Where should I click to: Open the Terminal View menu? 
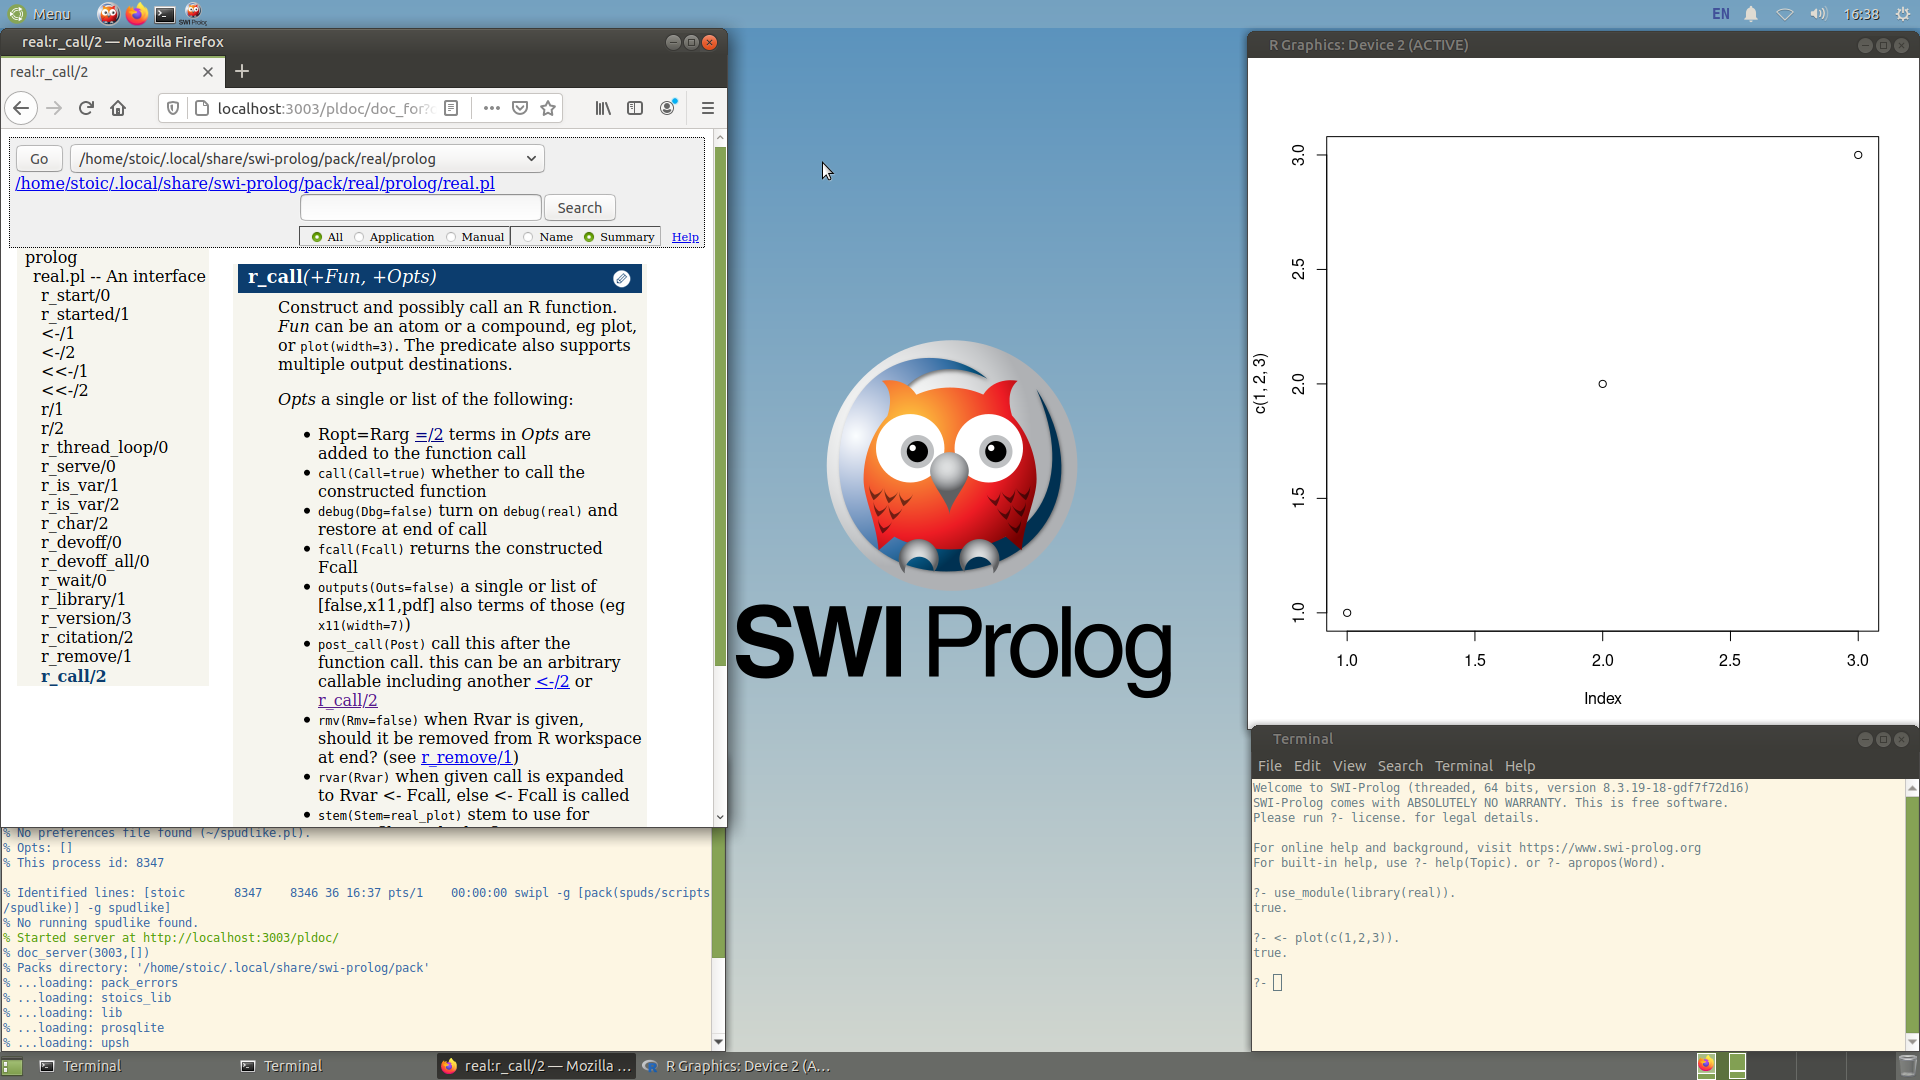(x=1349, y=766)
